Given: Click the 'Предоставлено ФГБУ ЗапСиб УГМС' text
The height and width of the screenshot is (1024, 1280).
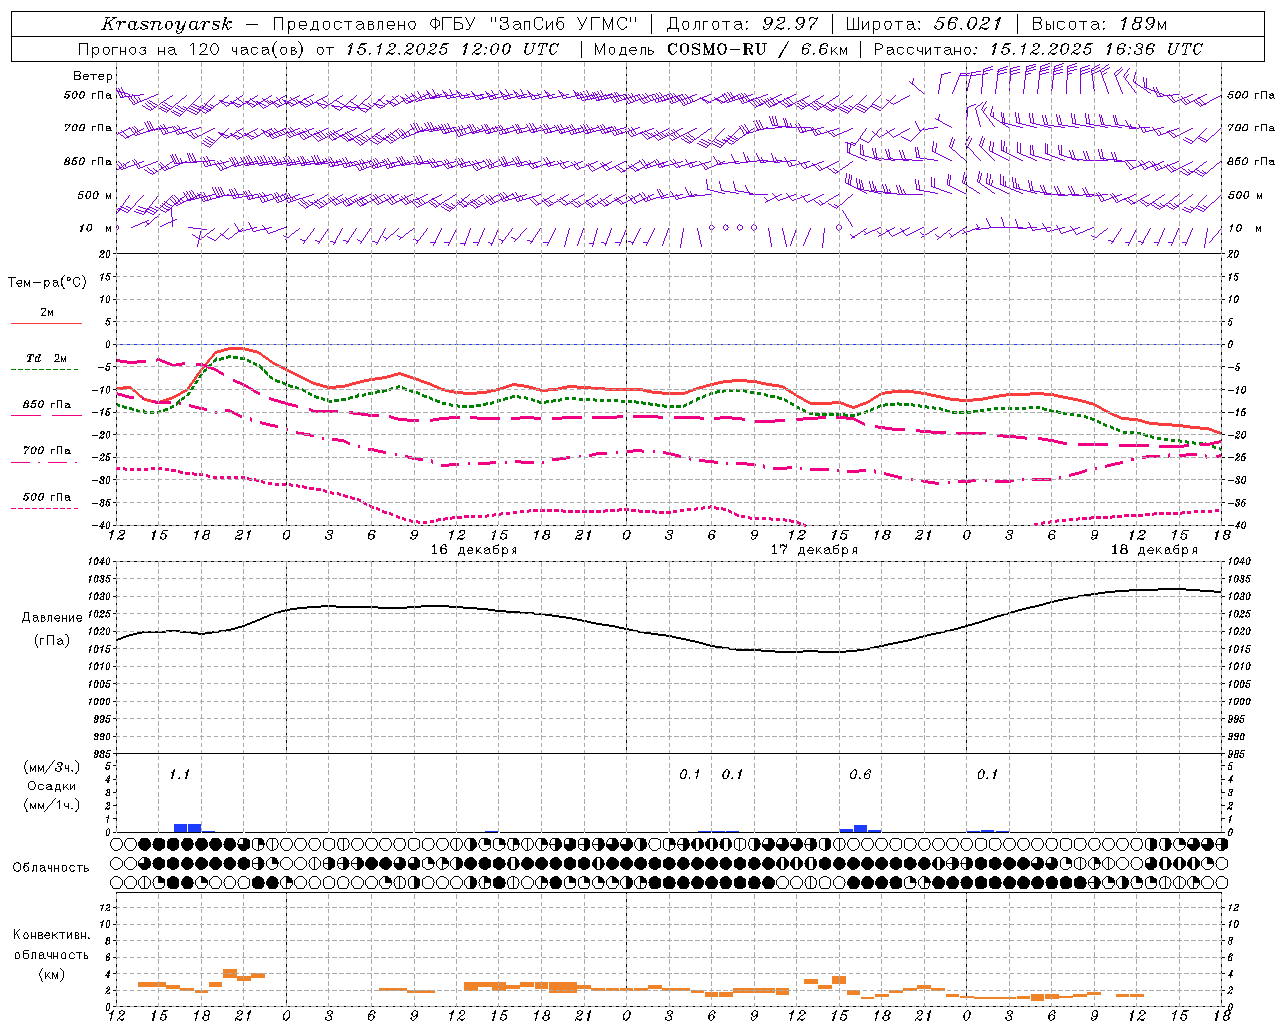Looking at the screenshot, I should [x=455, y=24].
